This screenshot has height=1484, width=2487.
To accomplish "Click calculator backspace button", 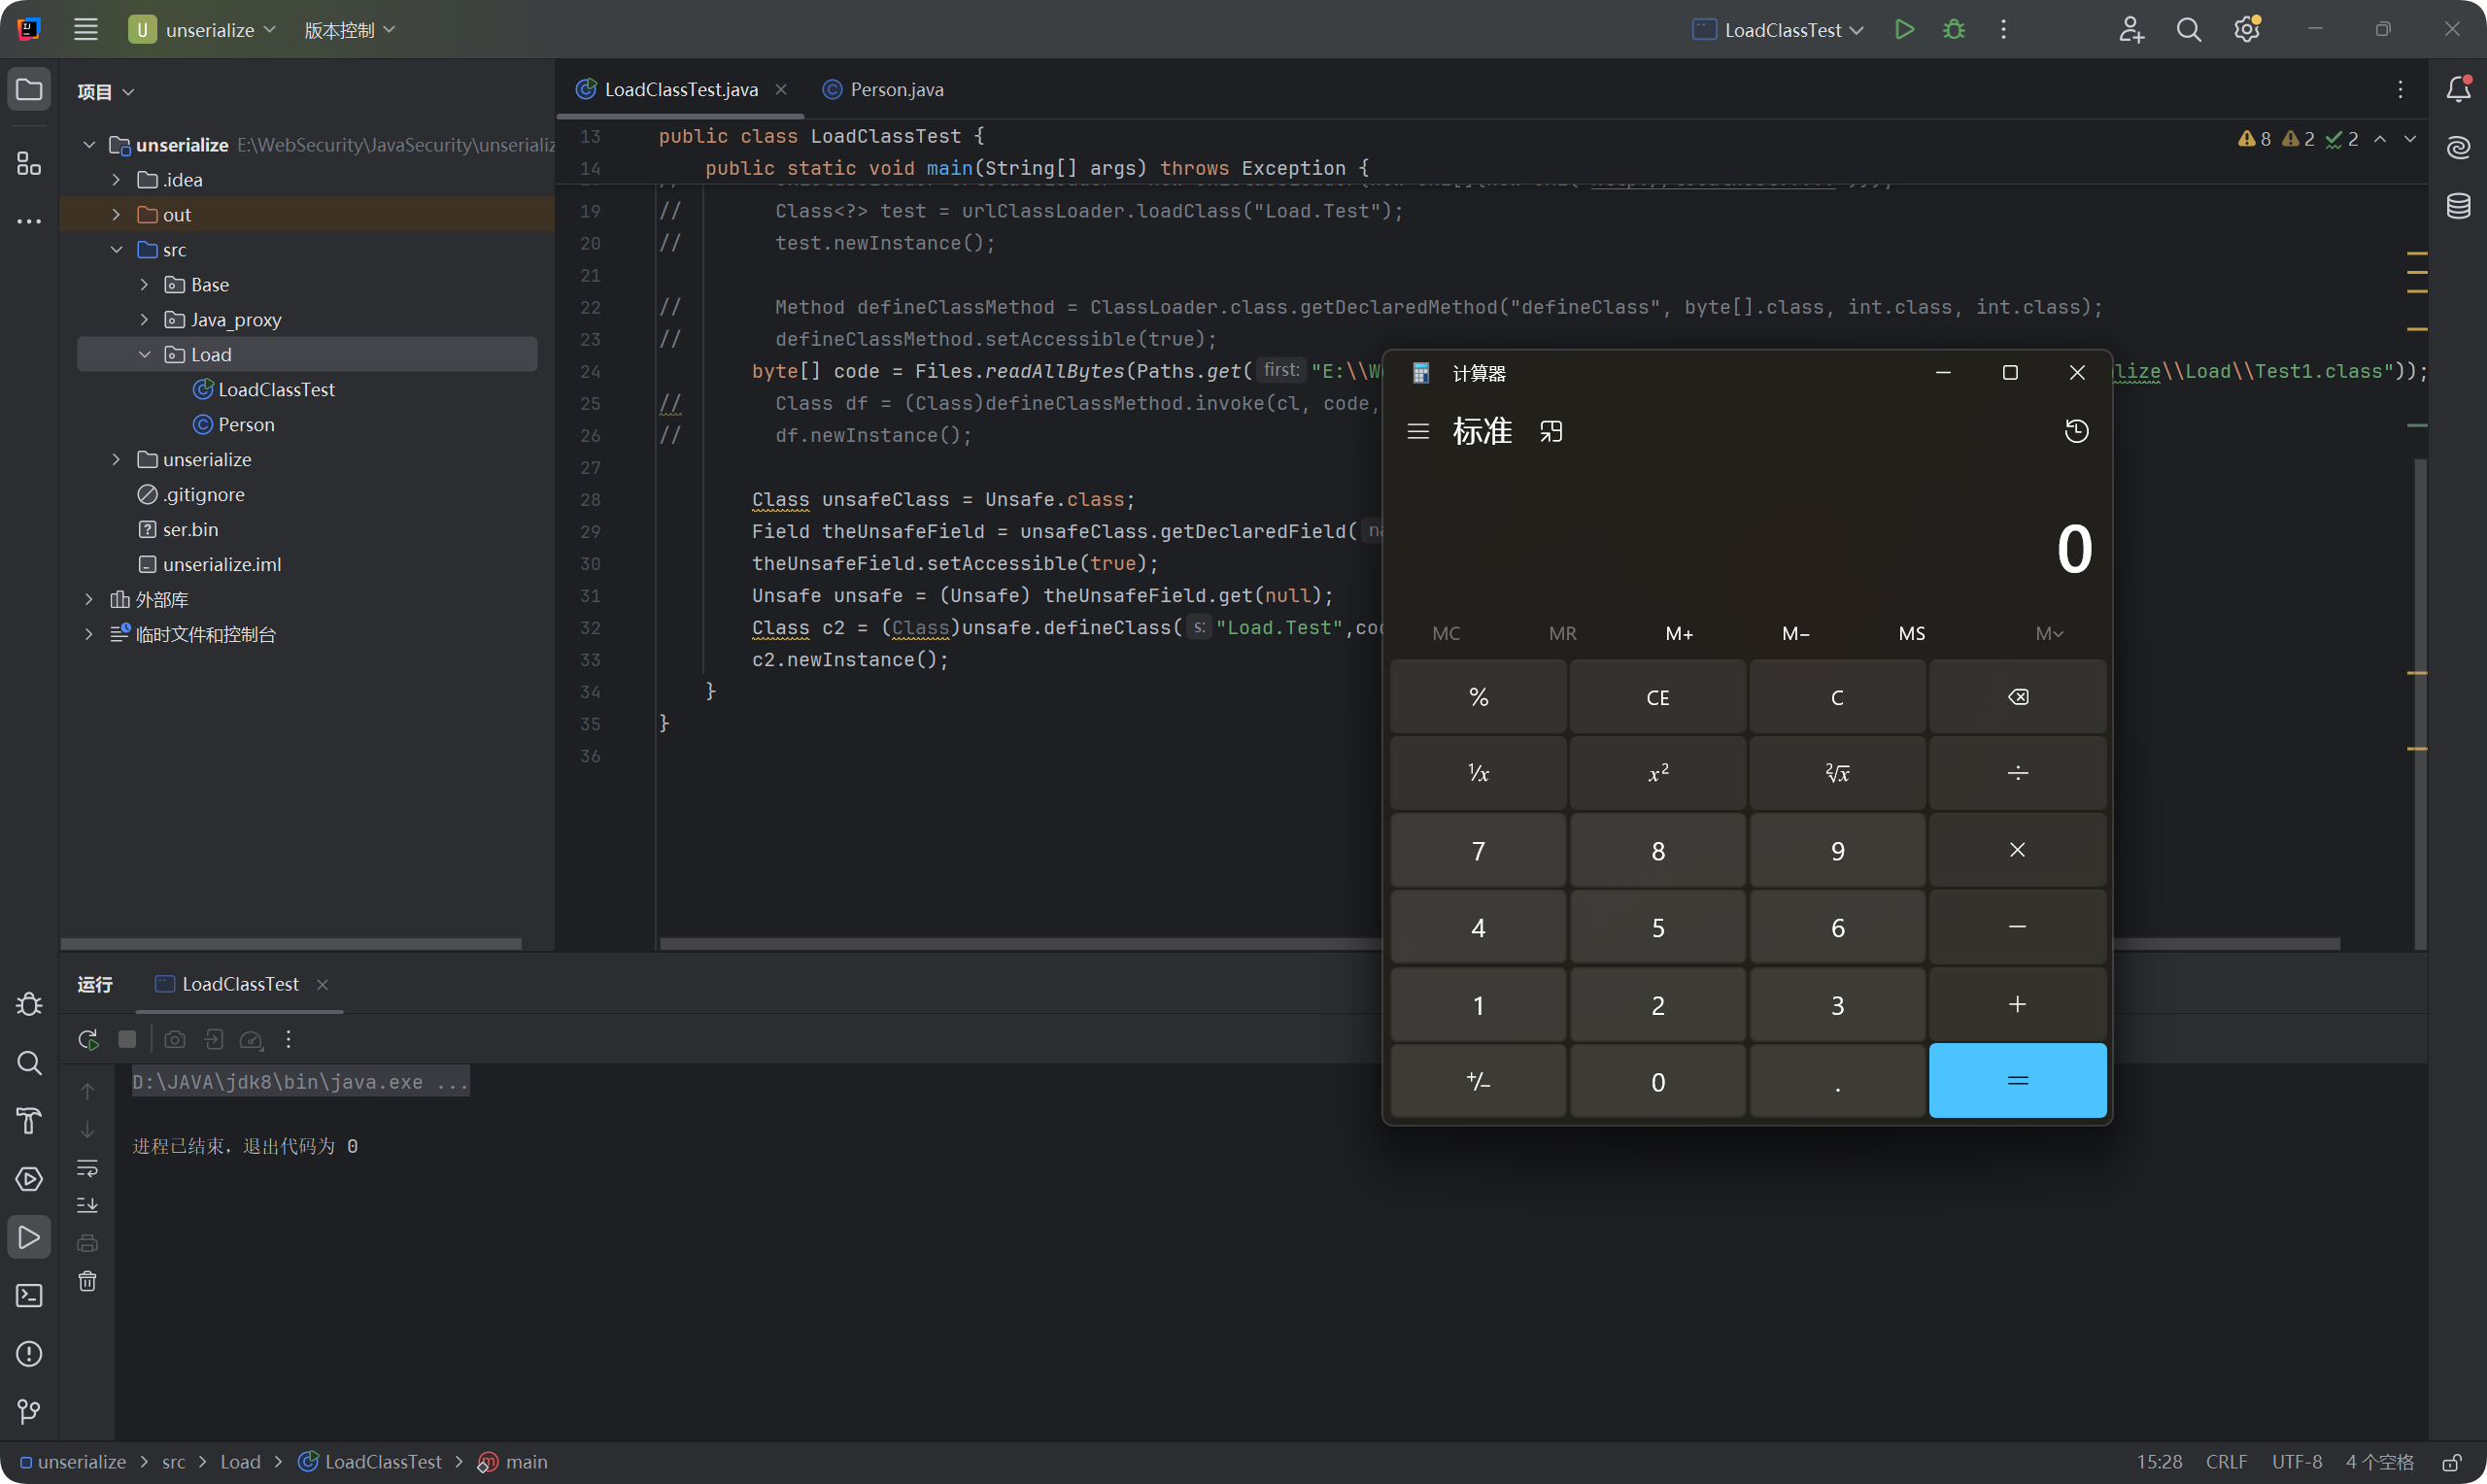I will coord(2017,697).
